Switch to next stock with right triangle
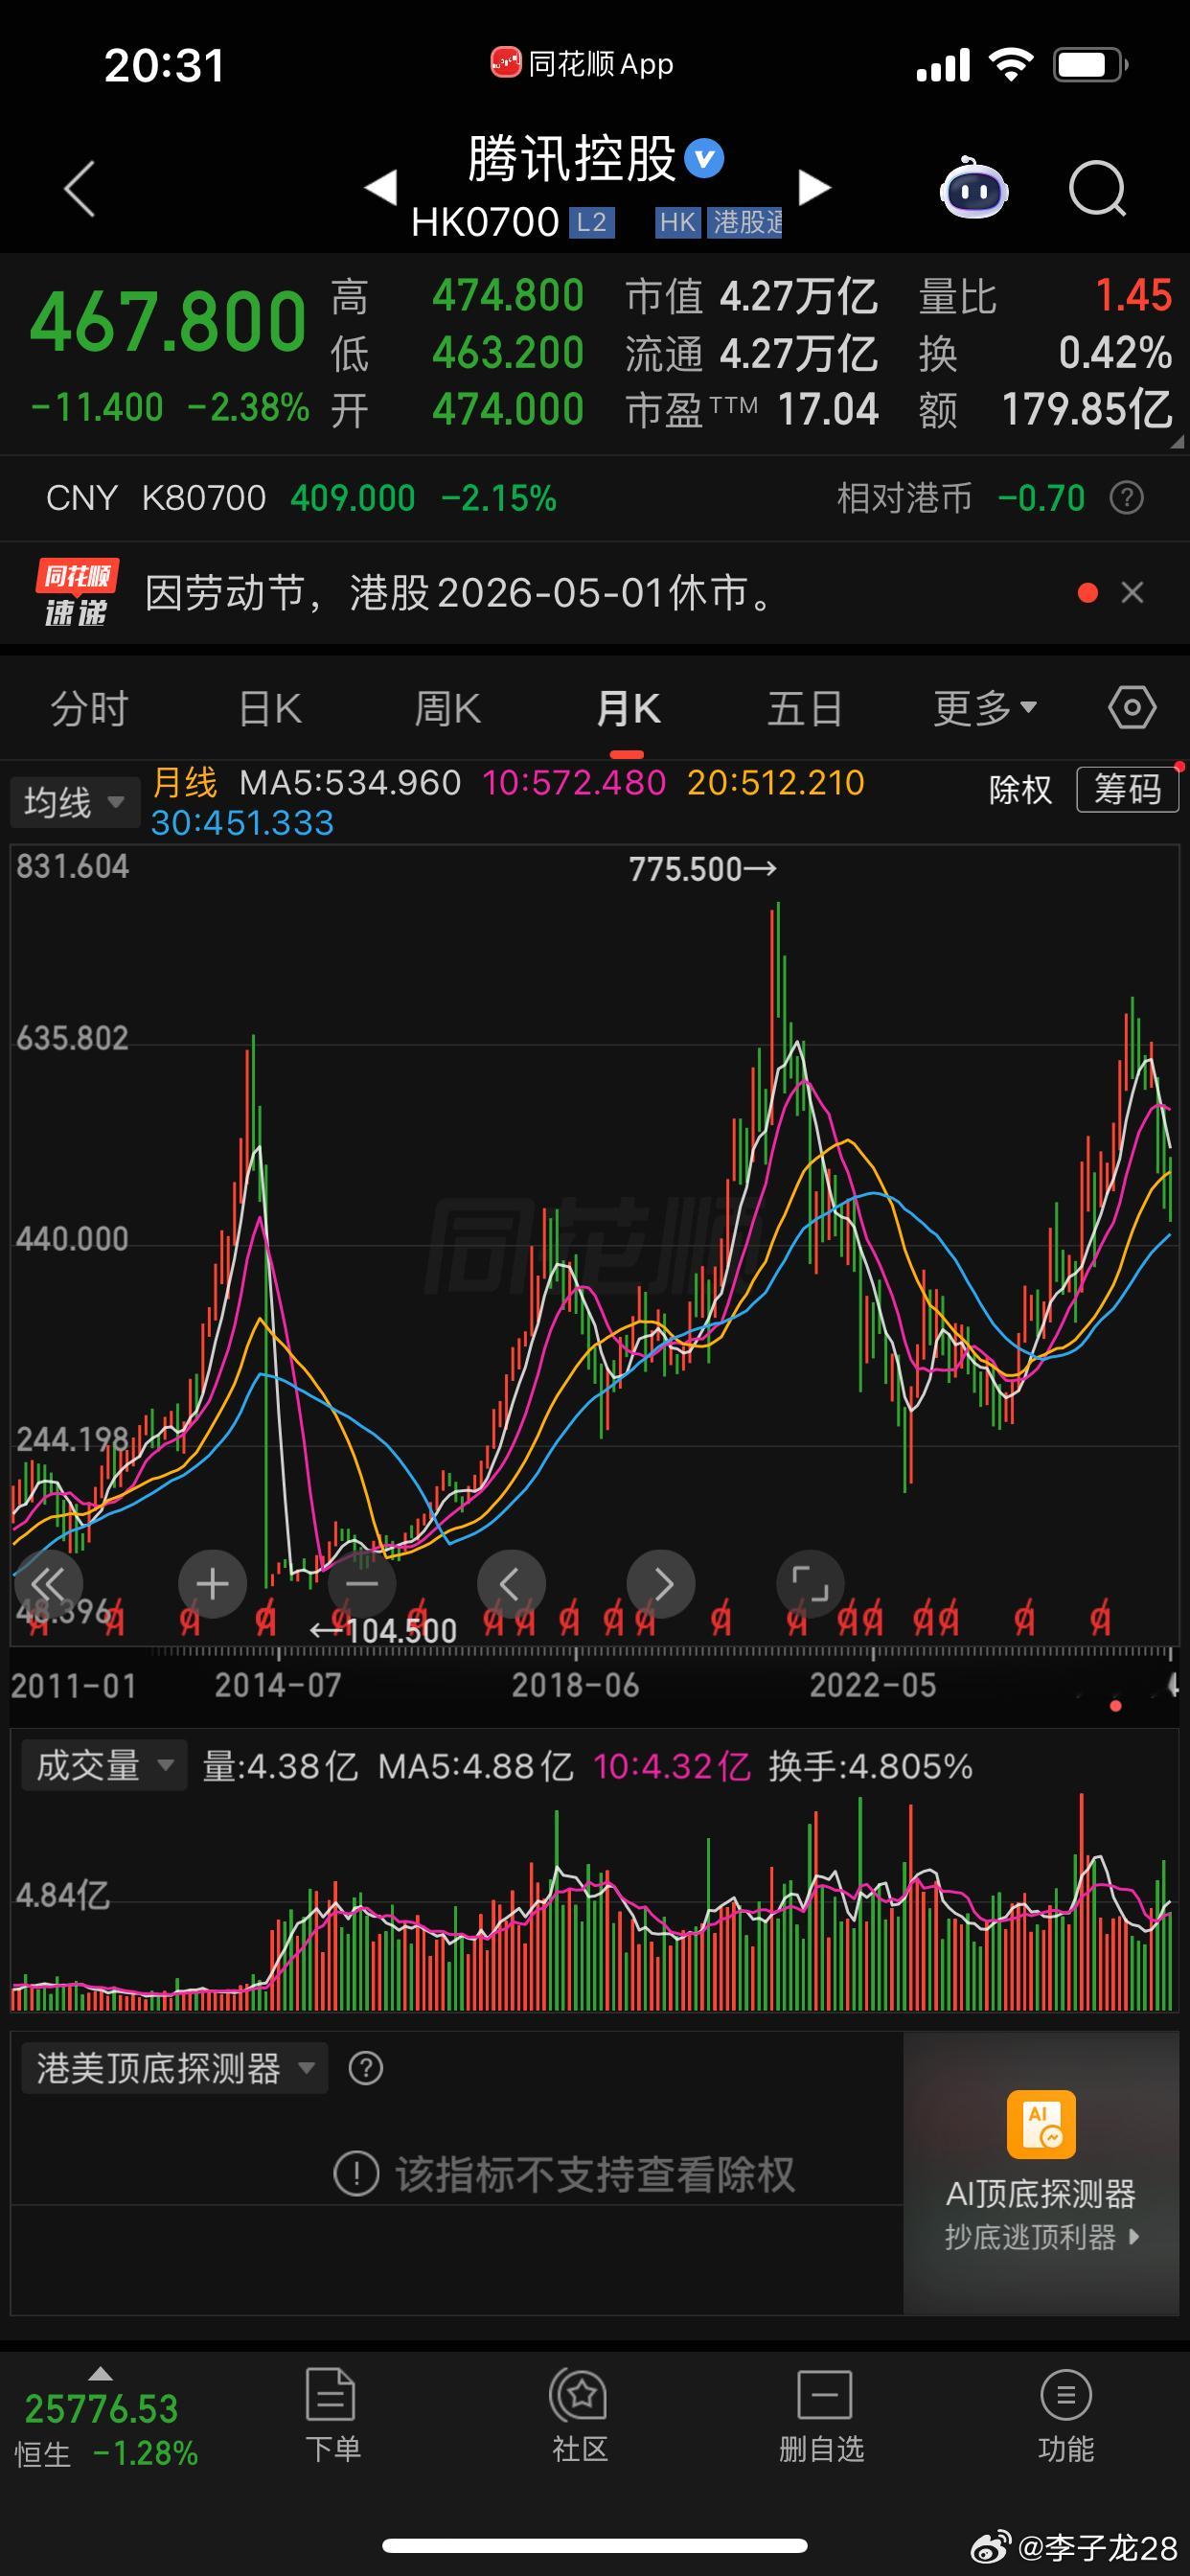The height and width of the screenshot is (2576, 1190). (x=814, y=187)
